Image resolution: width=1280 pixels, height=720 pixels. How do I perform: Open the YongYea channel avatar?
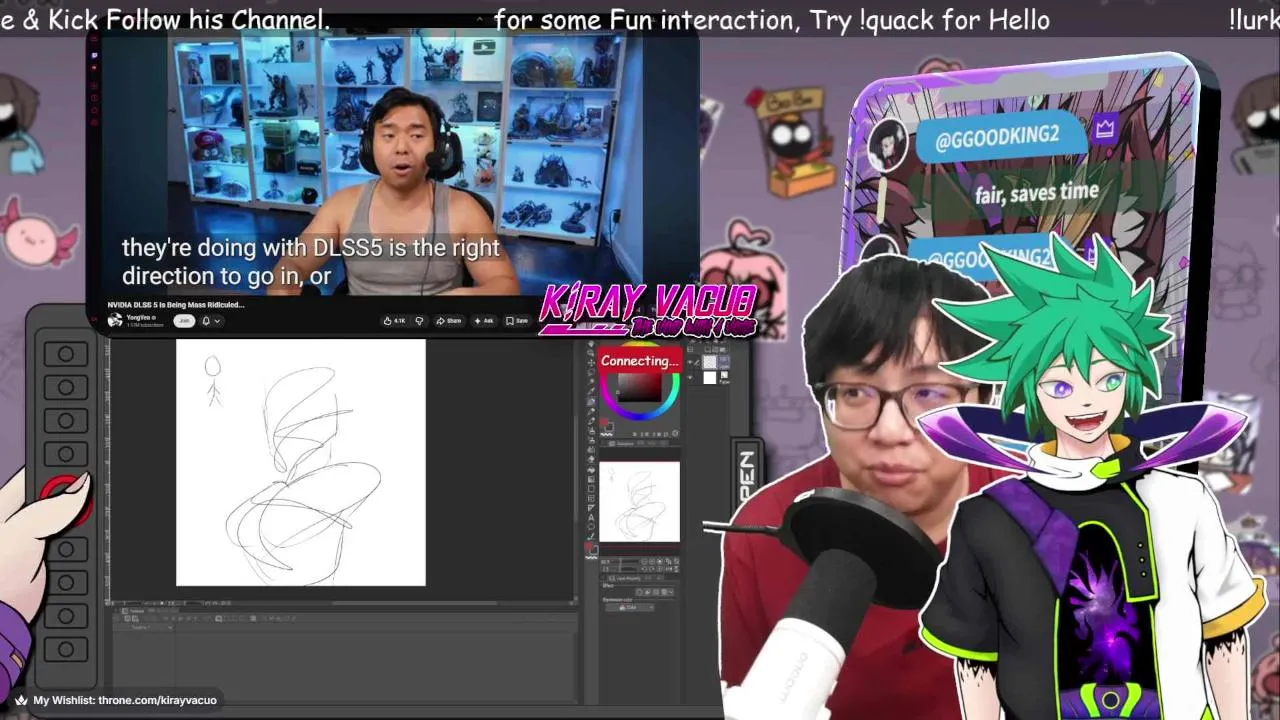coord(115,321)
